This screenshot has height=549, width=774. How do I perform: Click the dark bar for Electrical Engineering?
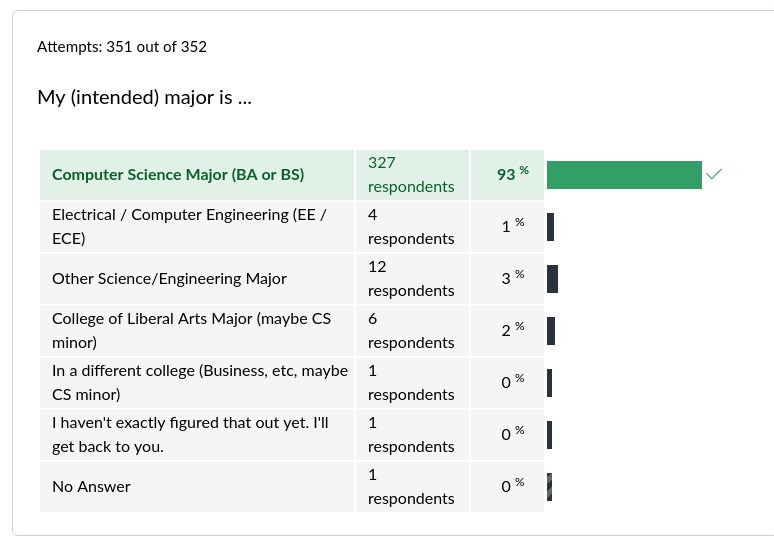pos(550,227)
